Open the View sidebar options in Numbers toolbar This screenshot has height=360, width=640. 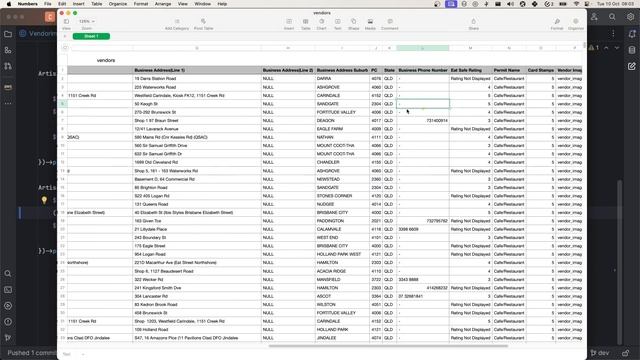click(66, 22)
